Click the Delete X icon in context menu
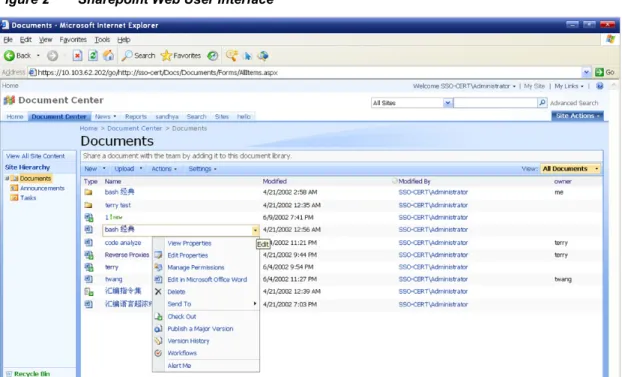Screen dimensions: 622x377 tap(158, 292)
